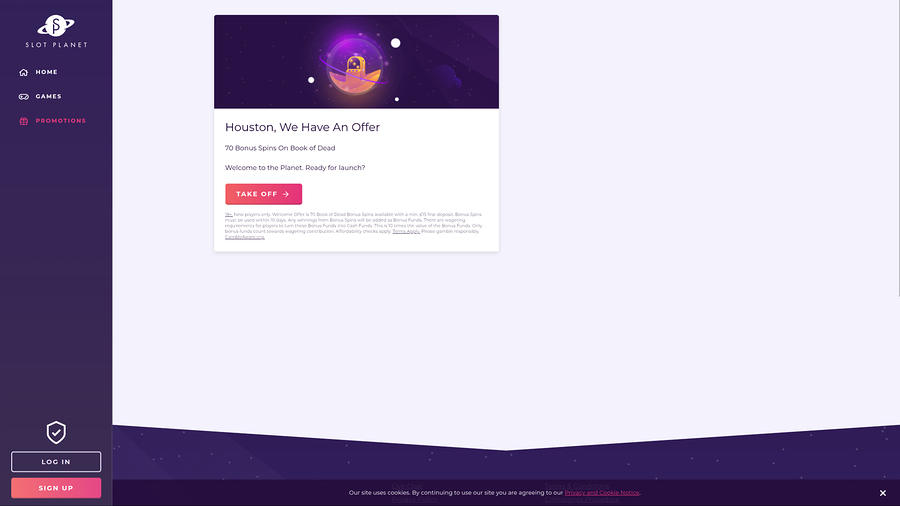Click the Take Off button
Screen dimensions: 900x506
(263, 194)
